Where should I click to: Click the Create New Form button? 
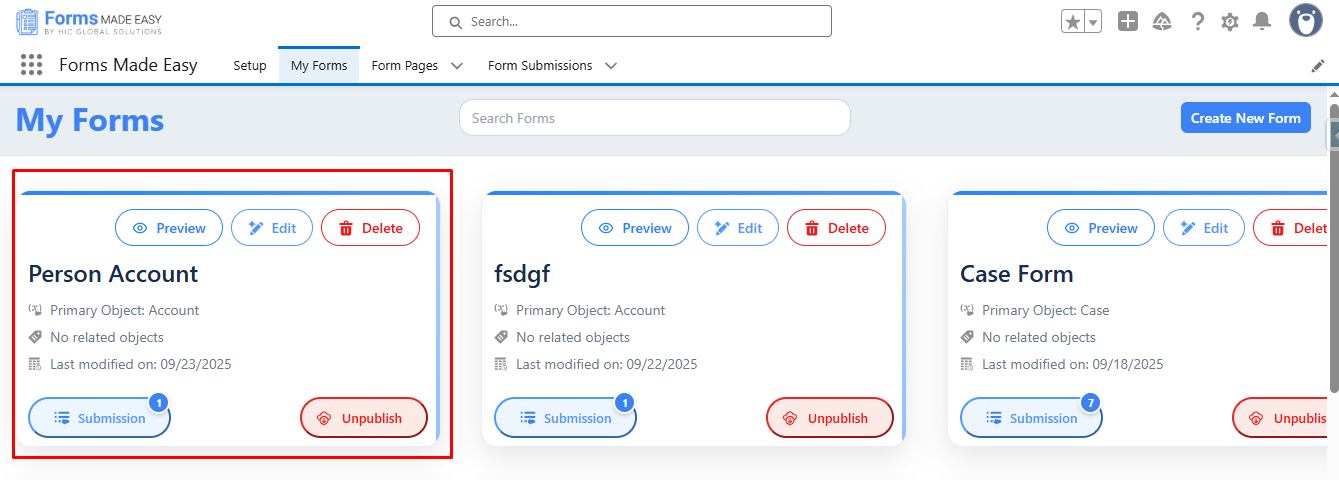click(1245, 118)
